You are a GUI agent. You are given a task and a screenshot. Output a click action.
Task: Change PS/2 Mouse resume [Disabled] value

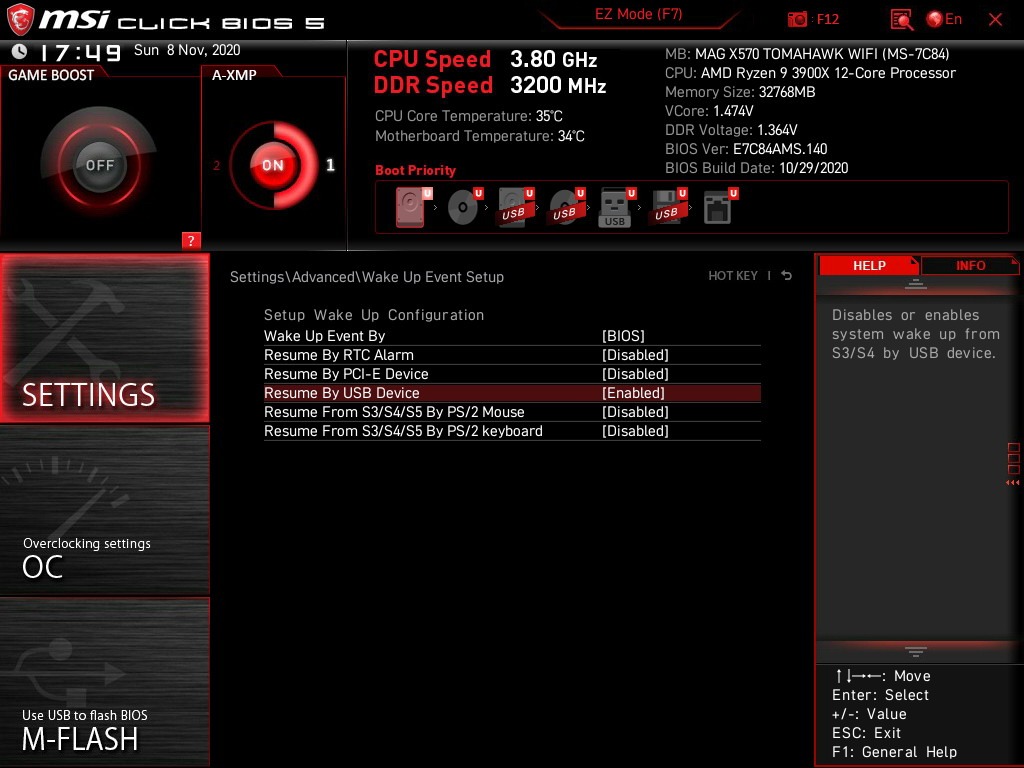(x=635, y=411)
